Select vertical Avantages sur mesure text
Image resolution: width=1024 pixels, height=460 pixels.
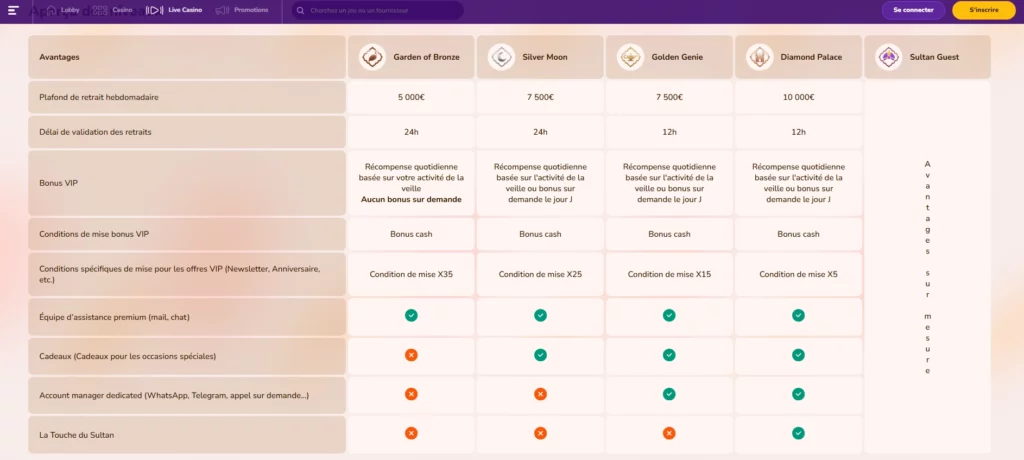(x=927, y=267)
